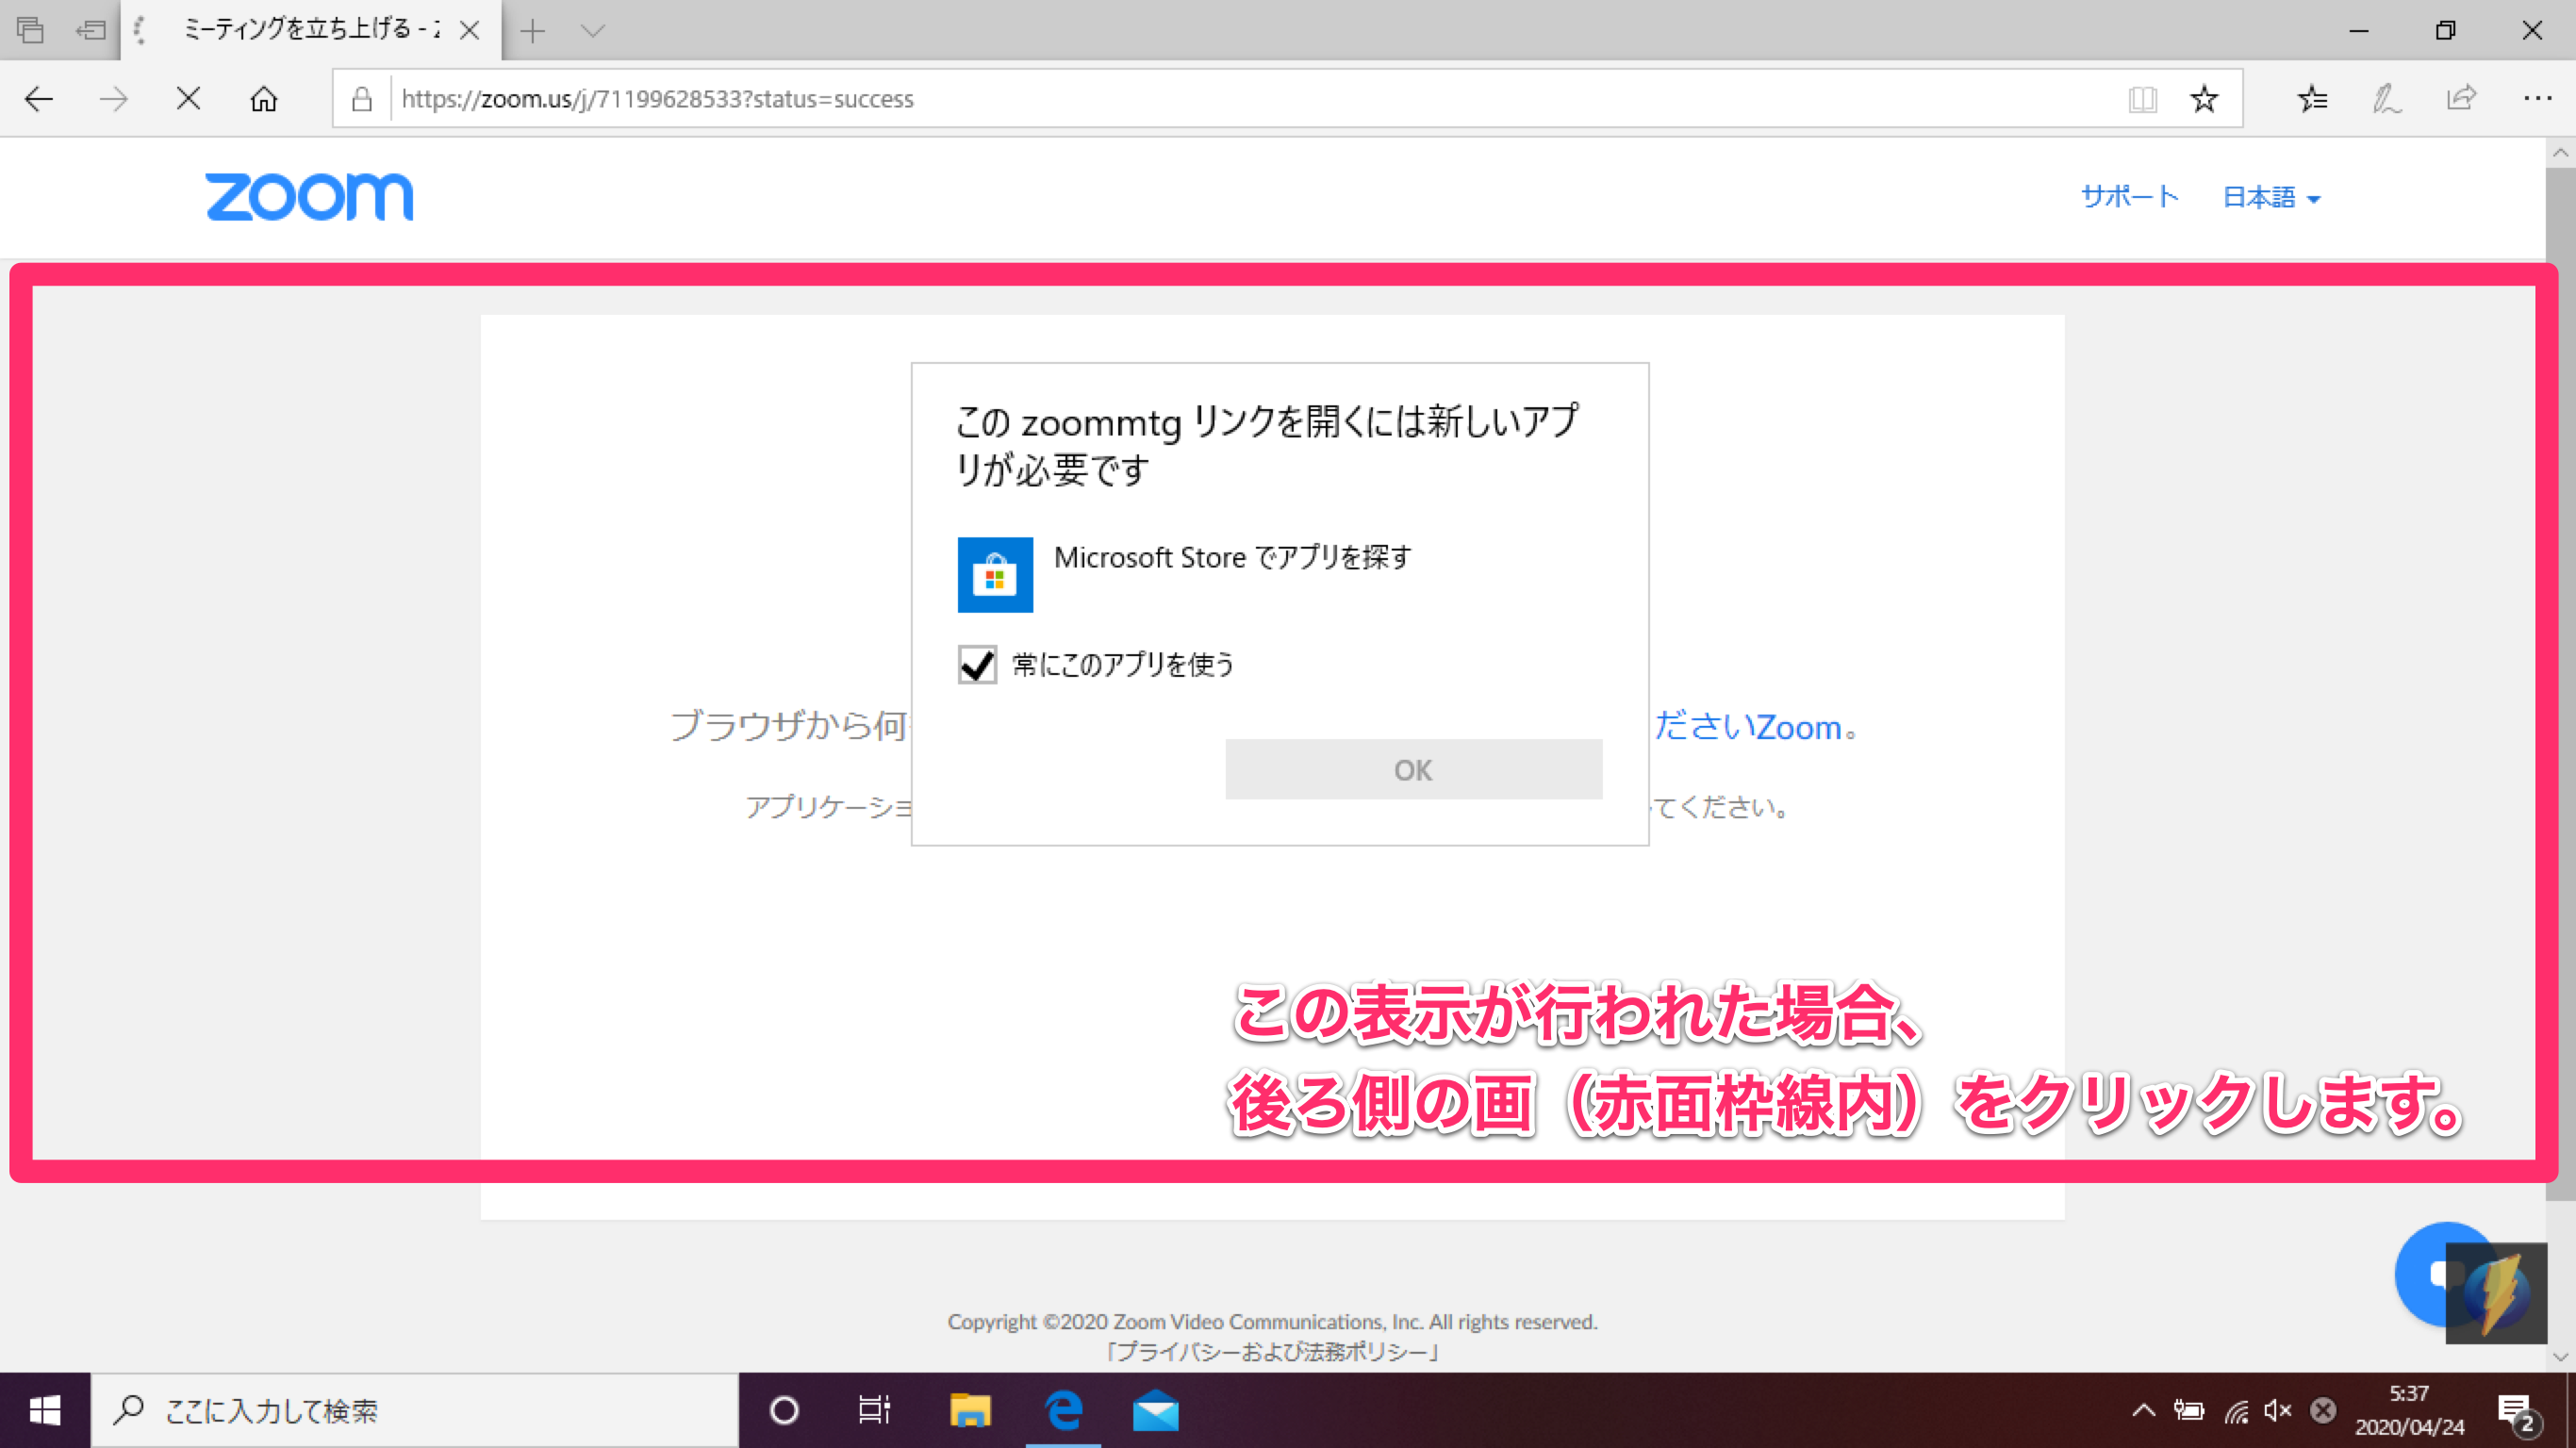2576x1448 pixels.
Task: Click the Microsoft Store app icon
Action: point(995,575)
